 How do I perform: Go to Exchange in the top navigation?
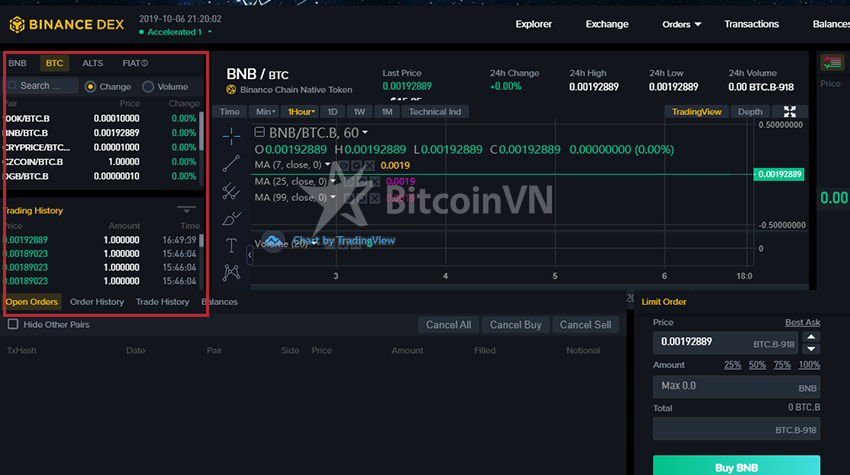pos(607,24)
